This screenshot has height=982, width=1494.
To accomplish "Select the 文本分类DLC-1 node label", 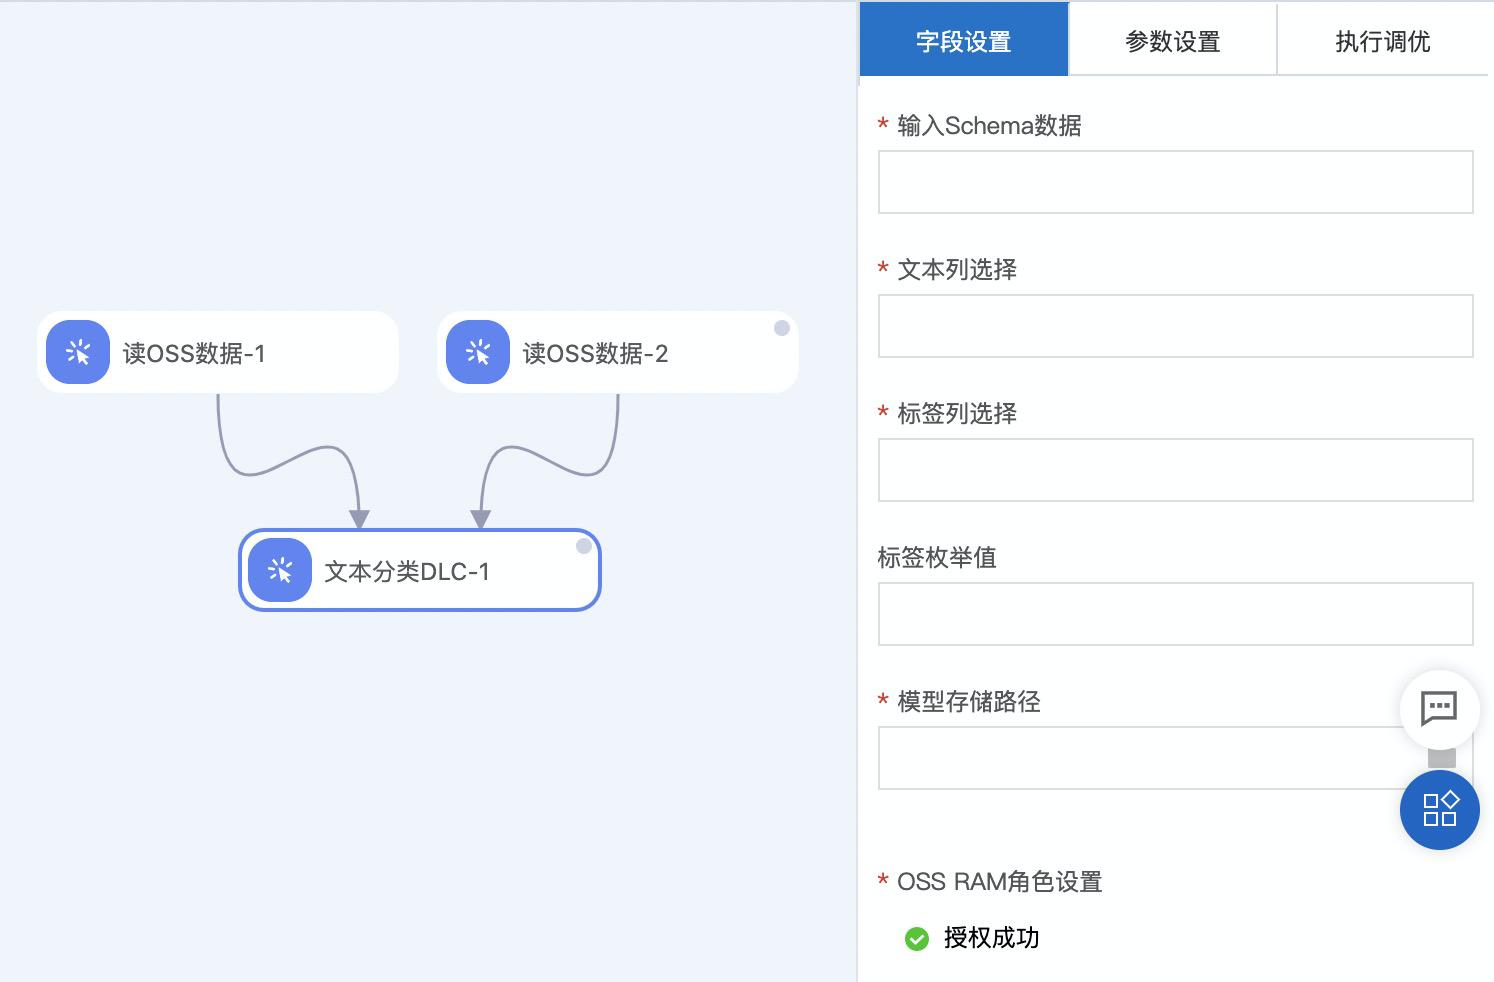I will pos(407,571).
